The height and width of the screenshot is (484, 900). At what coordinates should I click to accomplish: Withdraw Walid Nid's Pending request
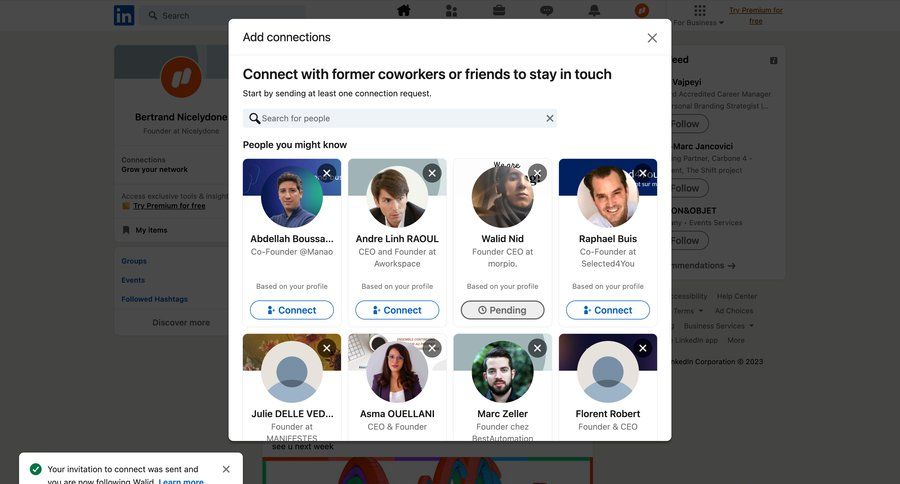(x=502, y=310)
